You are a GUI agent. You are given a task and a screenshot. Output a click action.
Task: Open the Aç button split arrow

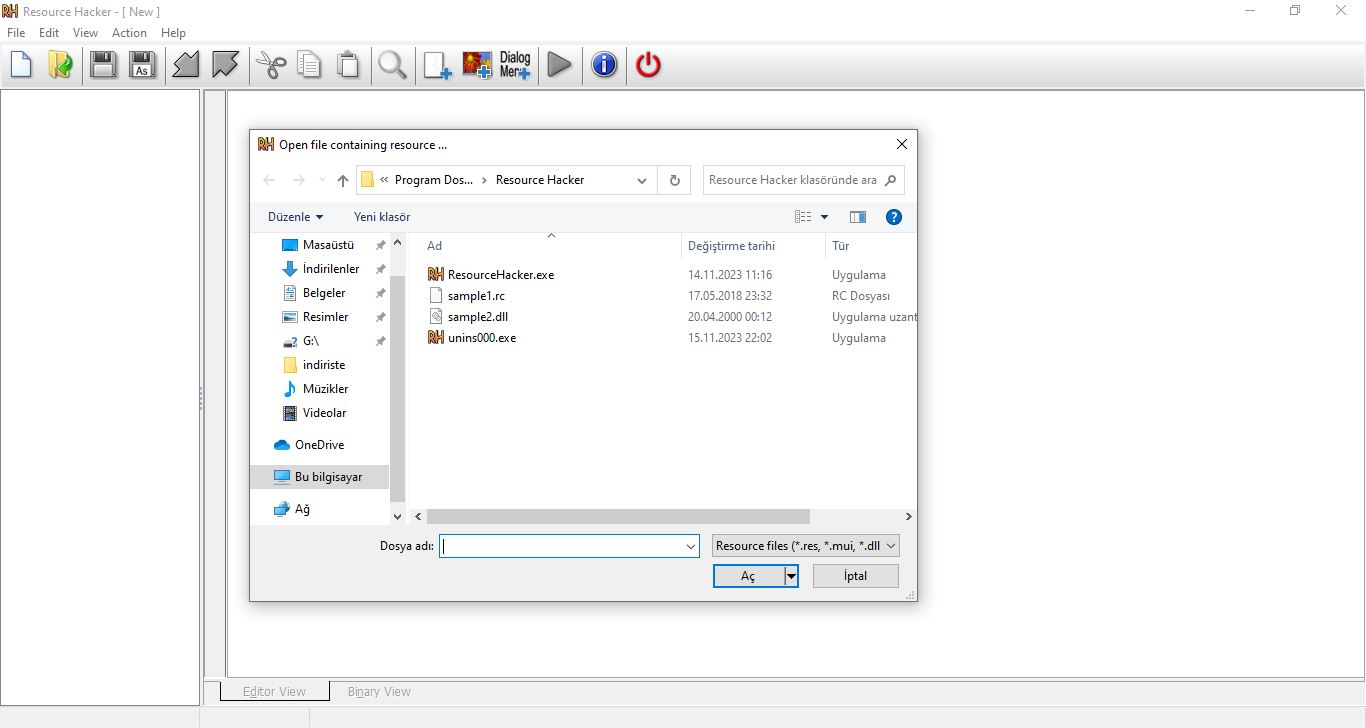click(x=791, y=576)
